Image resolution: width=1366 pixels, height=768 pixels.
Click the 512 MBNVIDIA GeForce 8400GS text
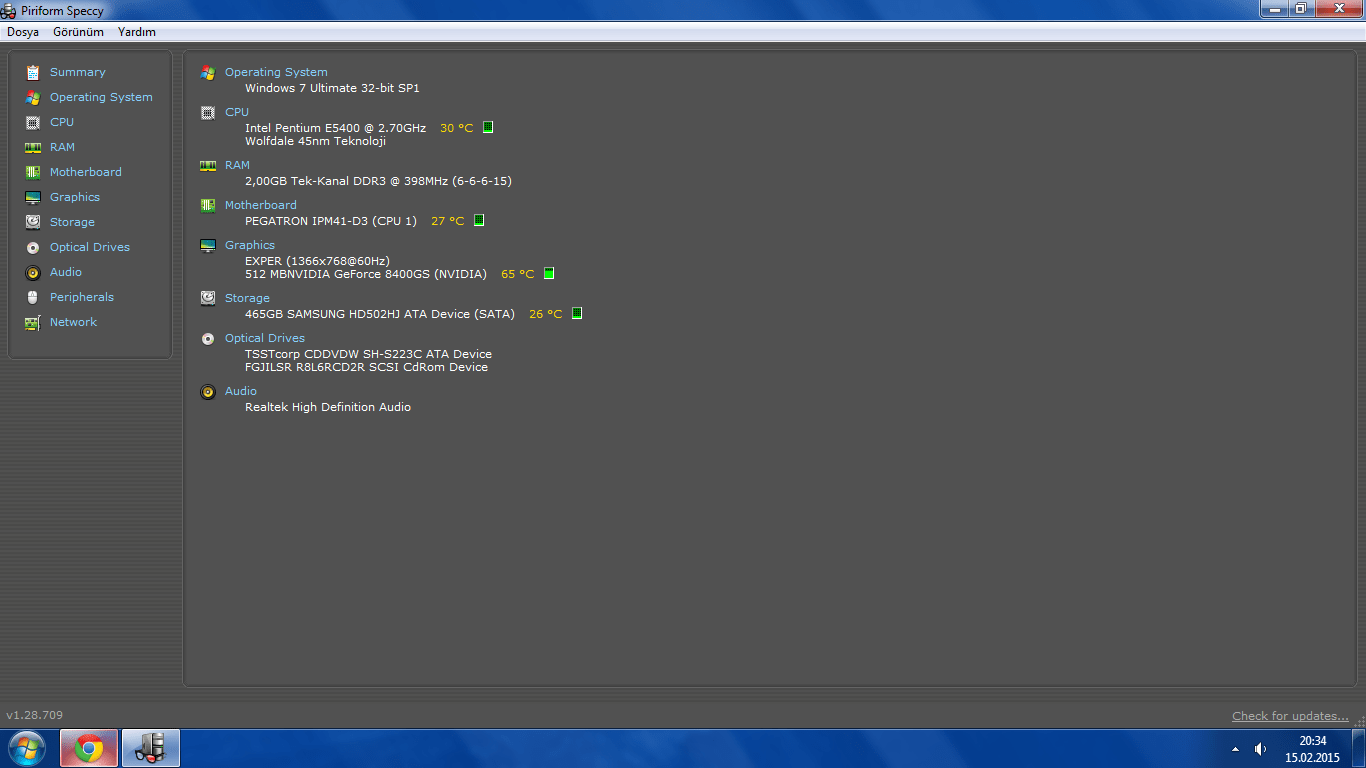click(x=366, y=274)
